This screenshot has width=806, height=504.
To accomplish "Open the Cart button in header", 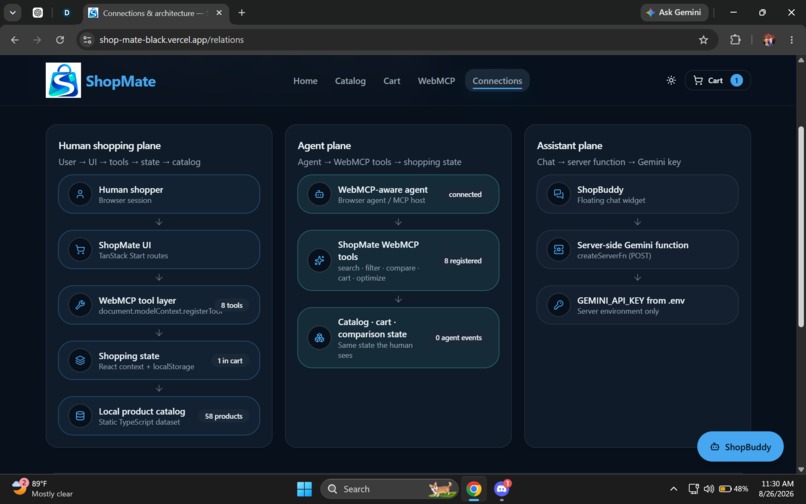I will (718, 80).
